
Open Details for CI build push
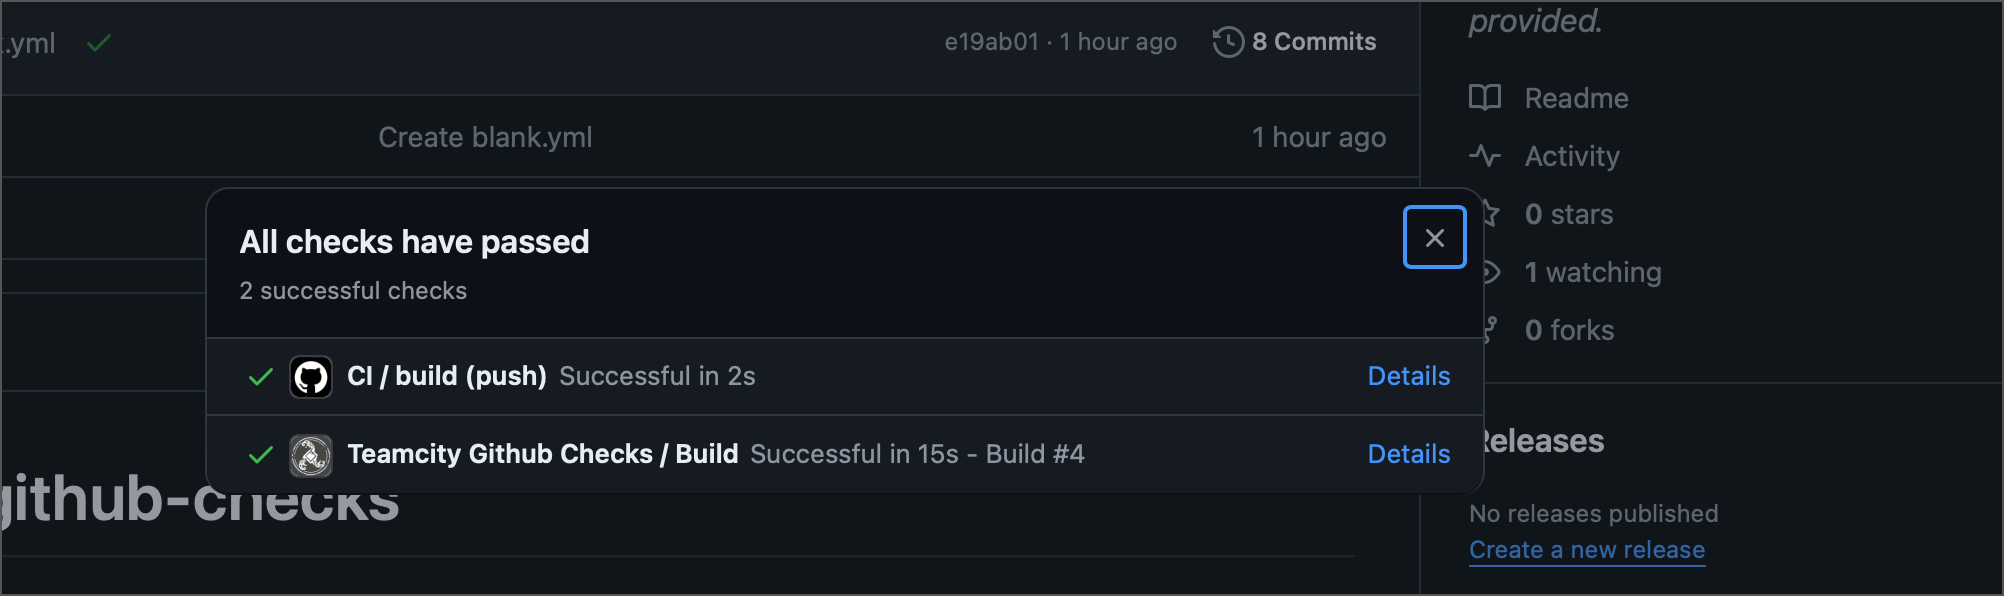[x=1408, y=377]
